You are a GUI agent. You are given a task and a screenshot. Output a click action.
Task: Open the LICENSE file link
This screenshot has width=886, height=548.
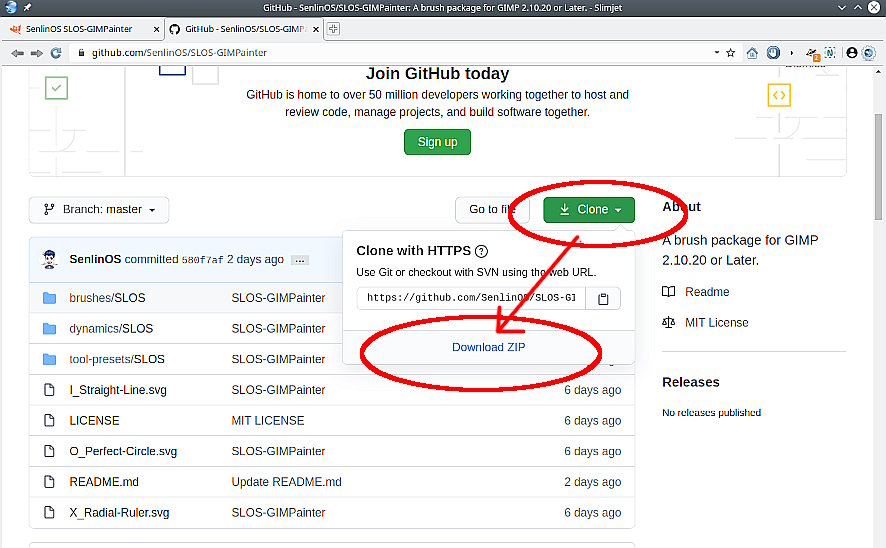[x=94, y=420]
